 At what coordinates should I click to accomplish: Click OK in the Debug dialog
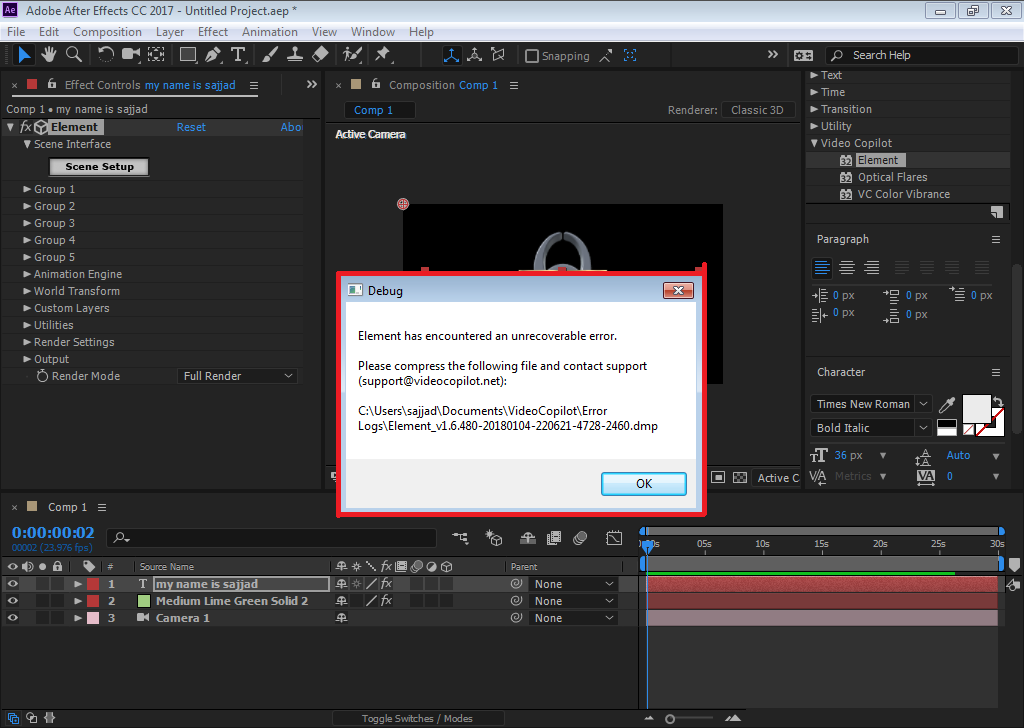643,484
